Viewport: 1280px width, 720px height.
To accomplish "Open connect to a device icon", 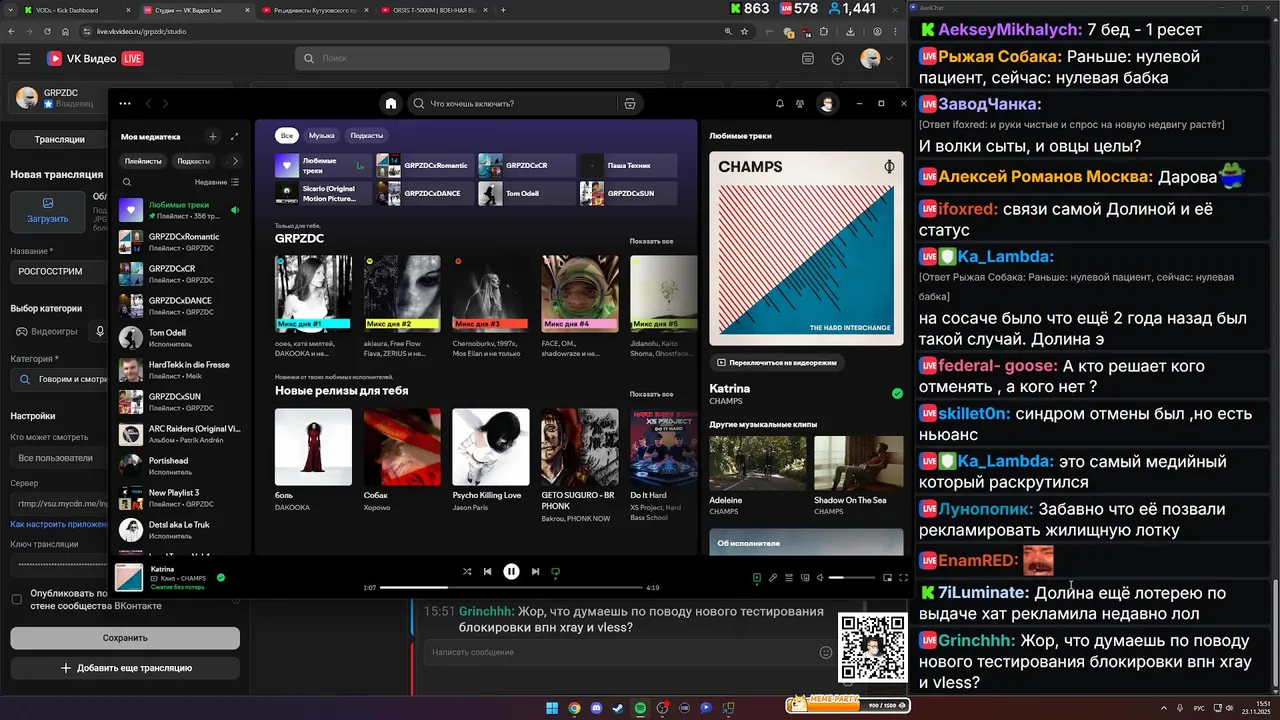I will pyautogui.click(x=804, y=577).
